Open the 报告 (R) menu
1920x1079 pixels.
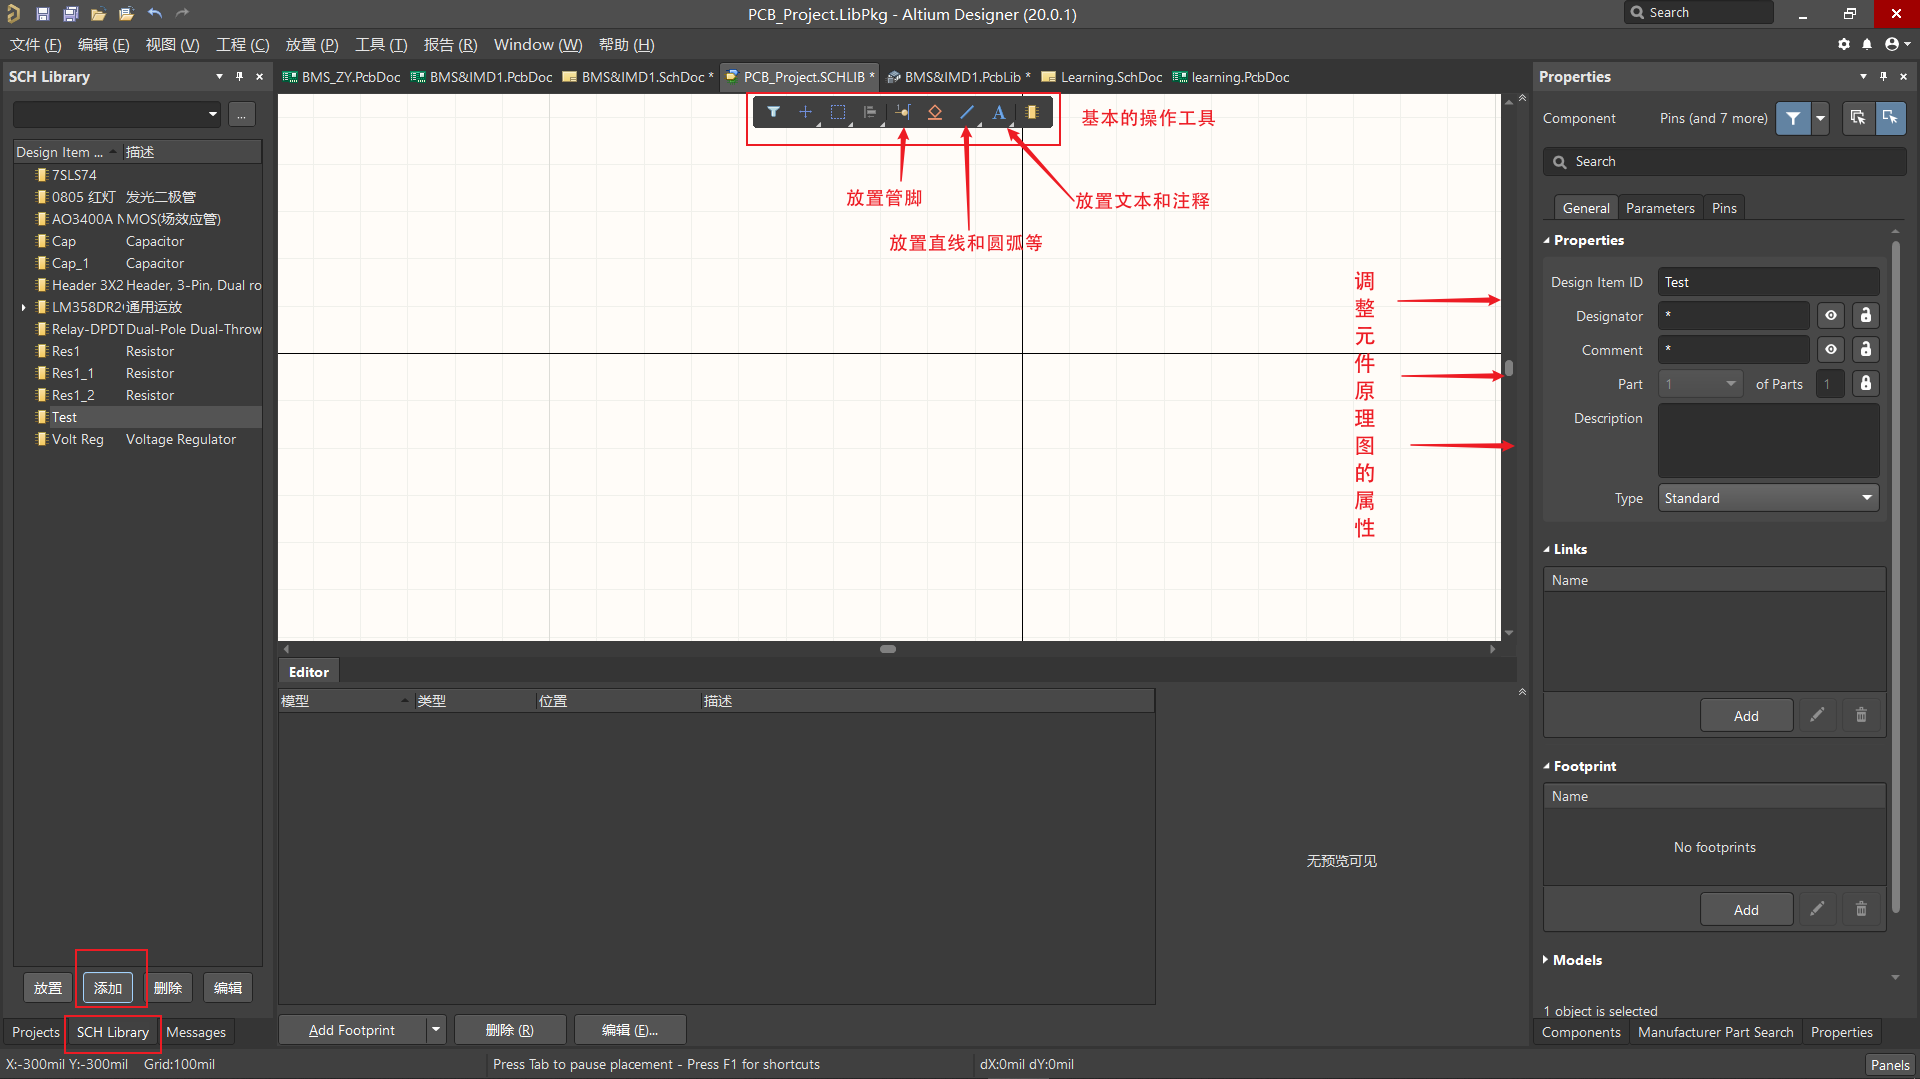pyautogui.click(x=450, y=45)
